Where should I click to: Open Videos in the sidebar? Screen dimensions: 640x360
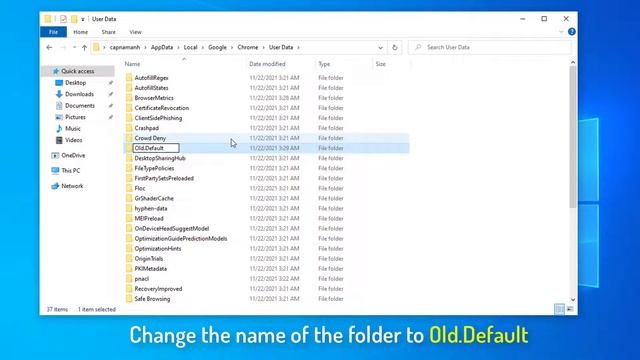73,140
